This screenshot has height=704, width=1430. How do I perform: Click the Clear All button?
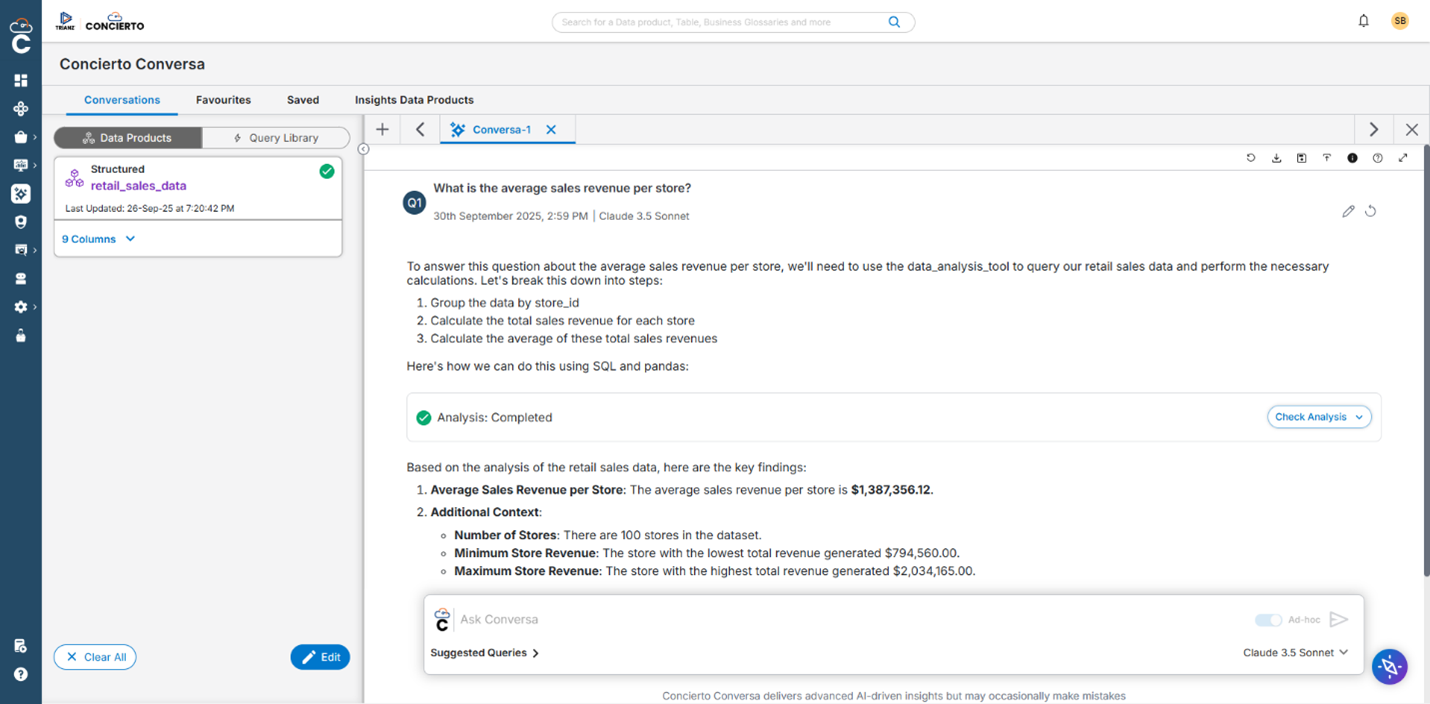coord(94,657)
